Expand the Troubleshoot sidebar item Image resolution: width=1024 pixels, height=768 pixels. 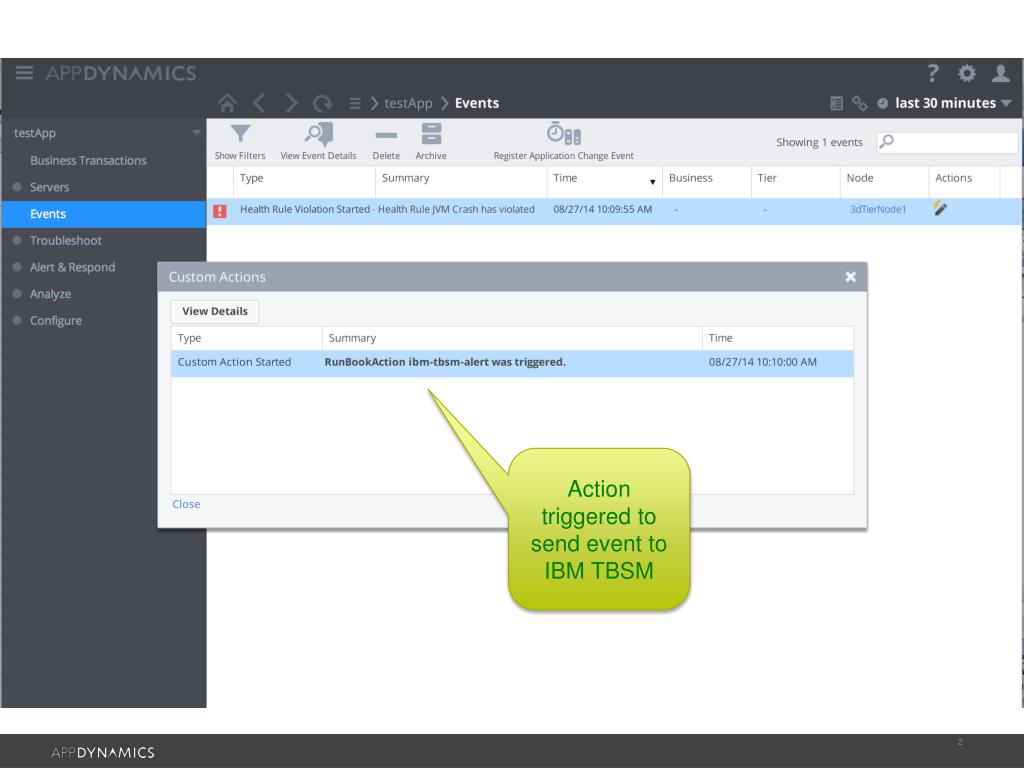tap(17, 240)
